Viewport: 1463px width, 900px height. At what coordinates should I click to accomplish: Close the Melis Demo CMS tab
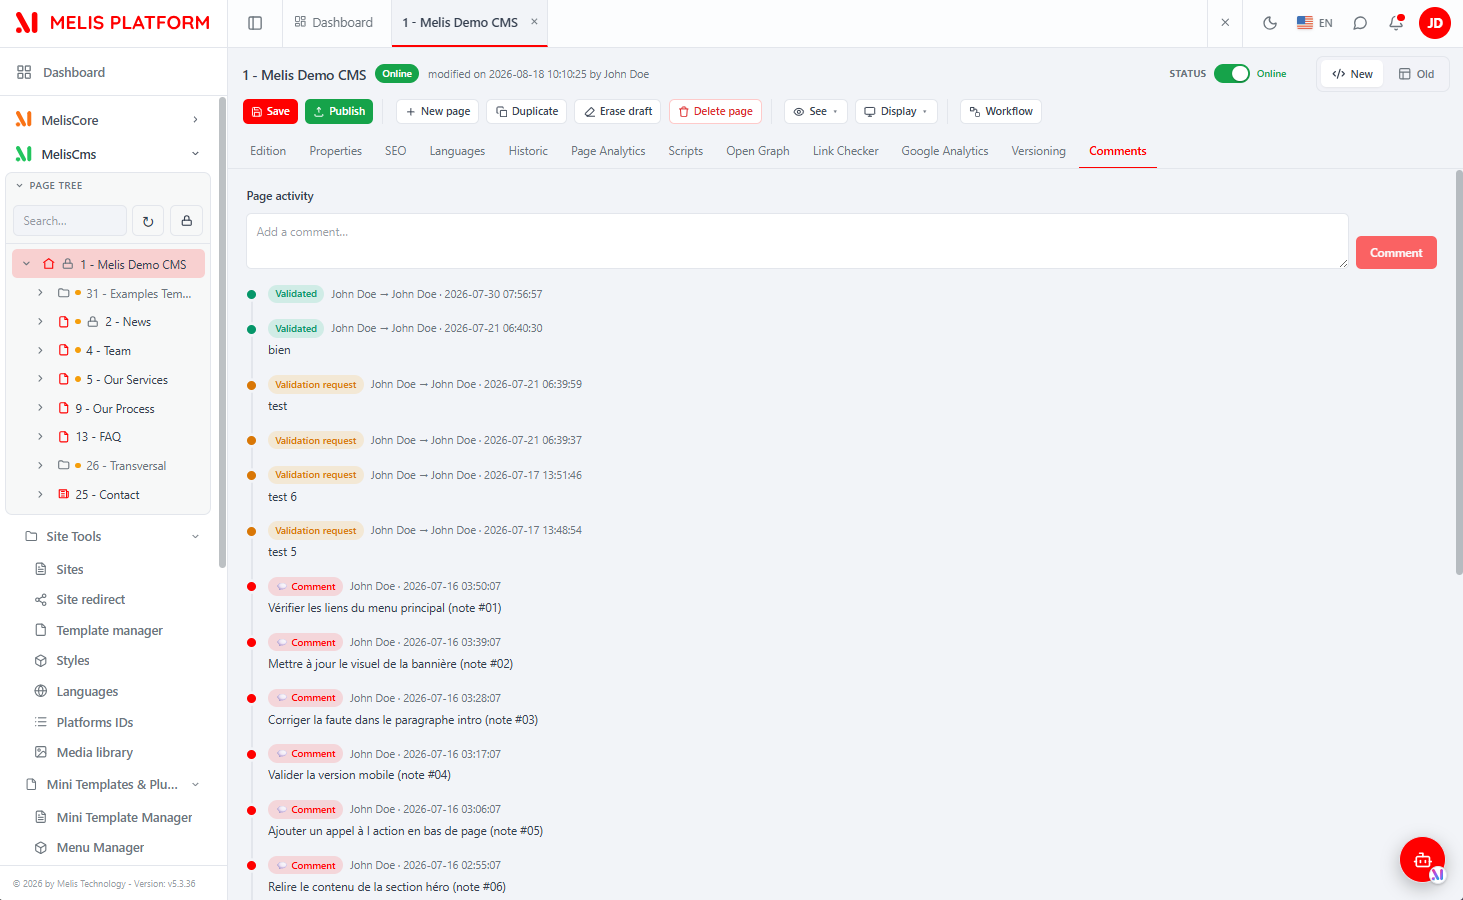pos(534,22)
